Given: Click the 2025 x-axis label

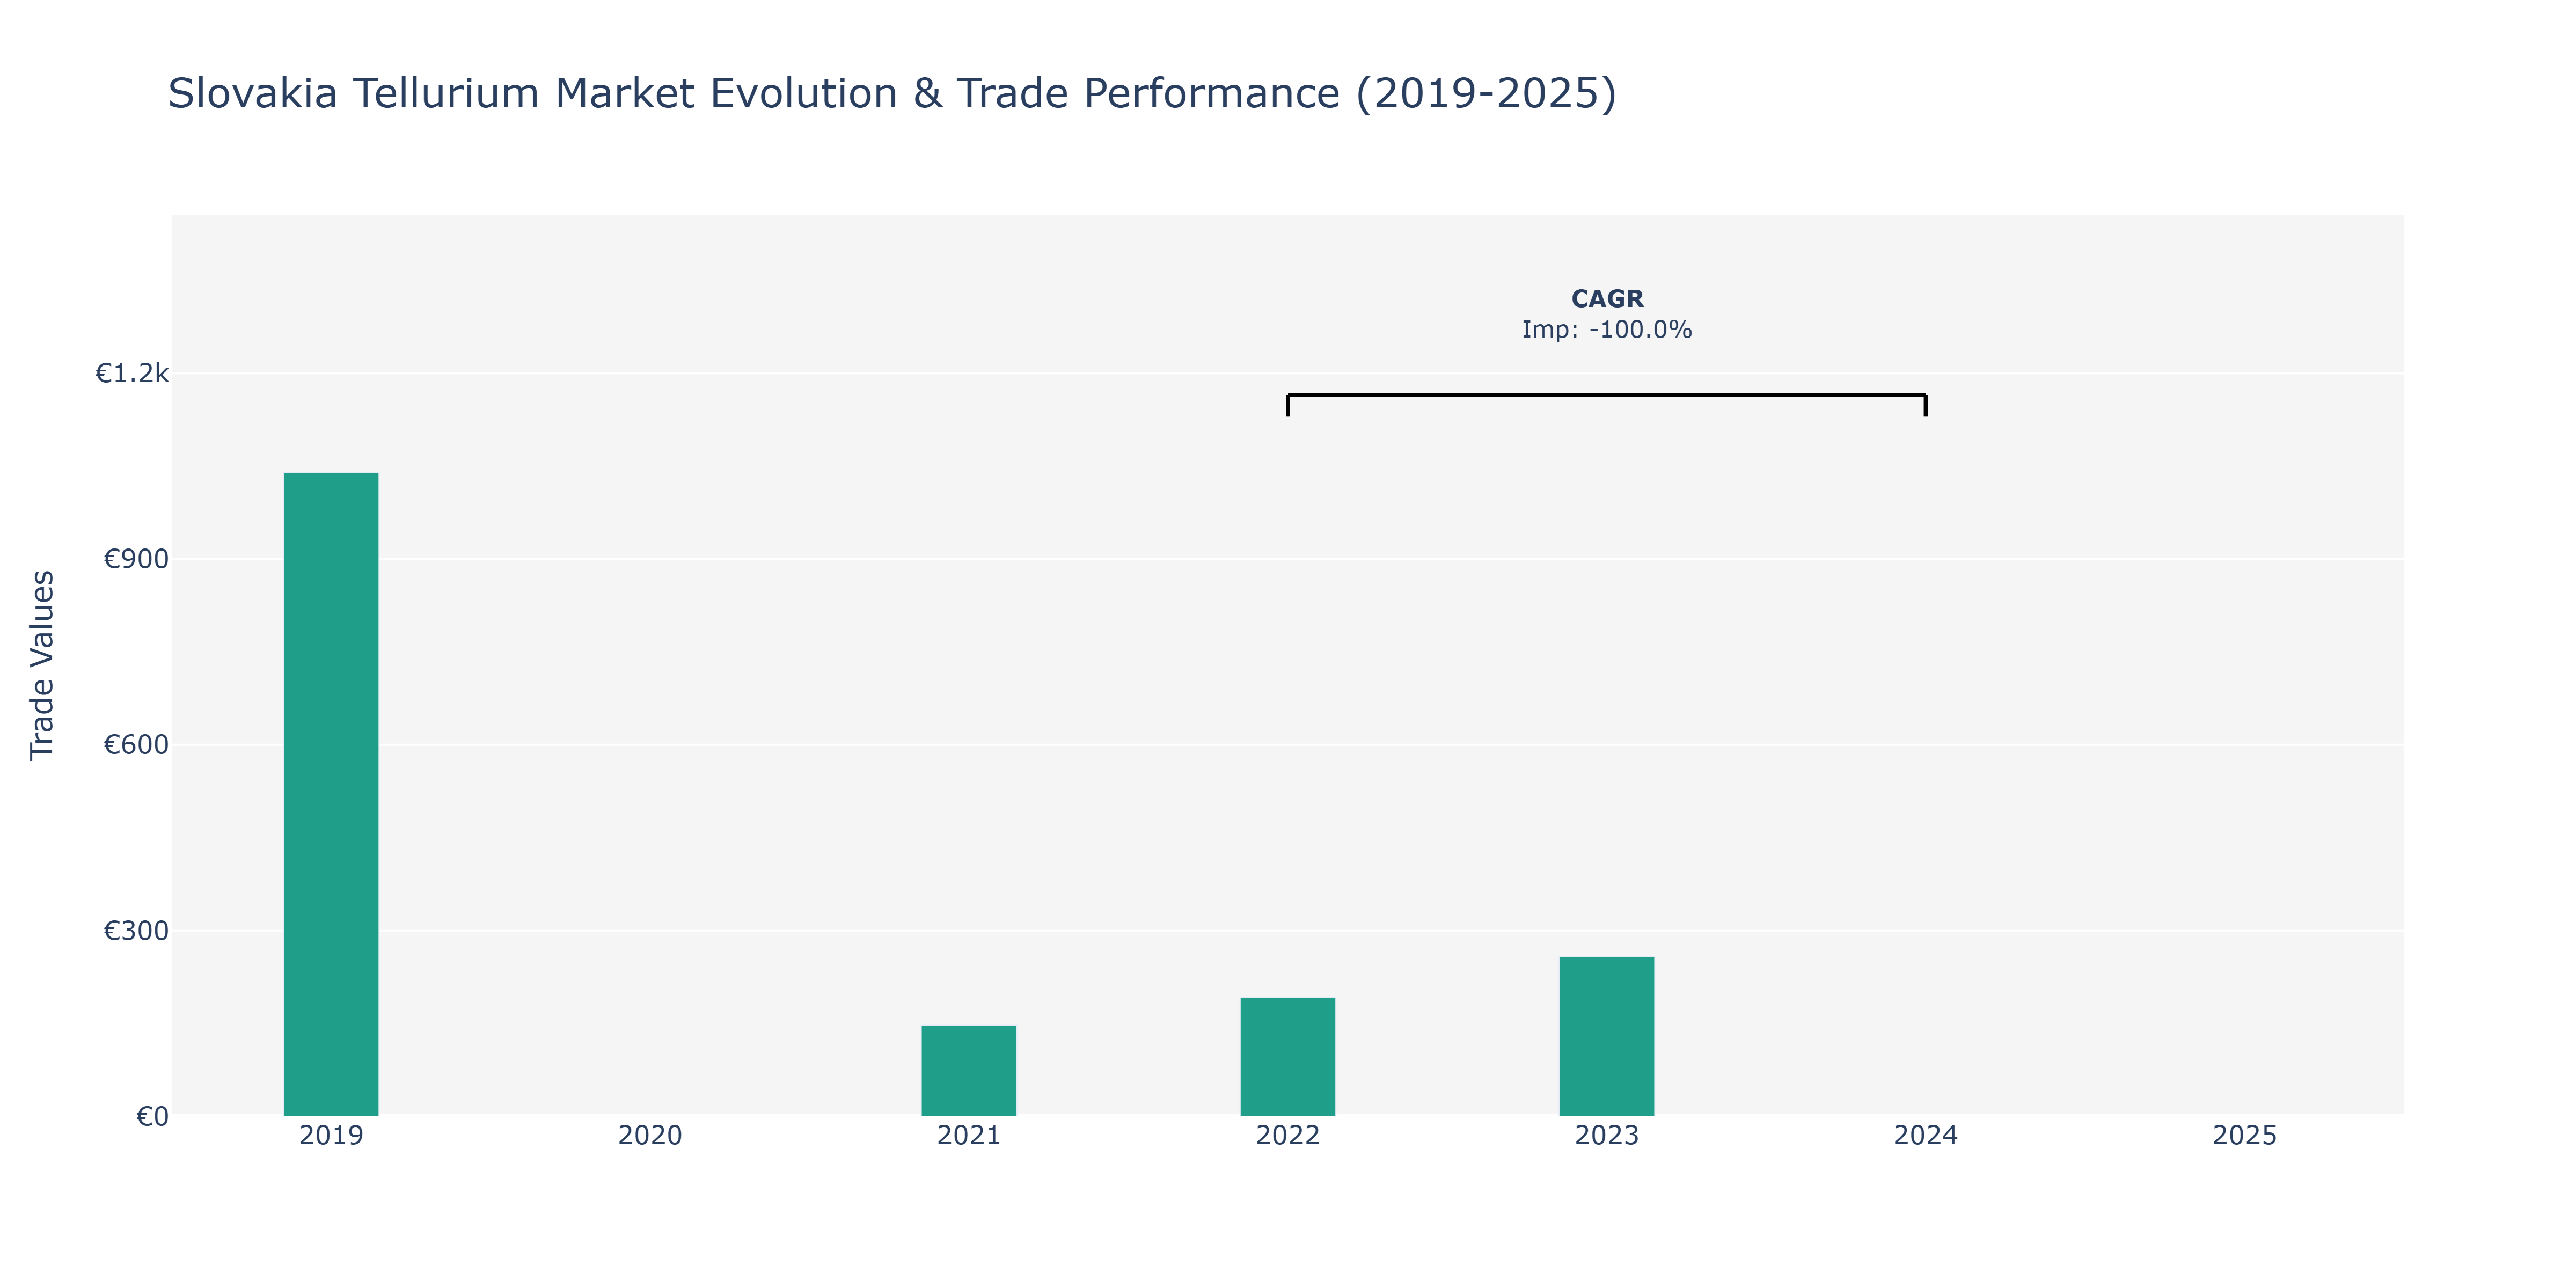Looking at the screenshot, I should (2245, 1136).
